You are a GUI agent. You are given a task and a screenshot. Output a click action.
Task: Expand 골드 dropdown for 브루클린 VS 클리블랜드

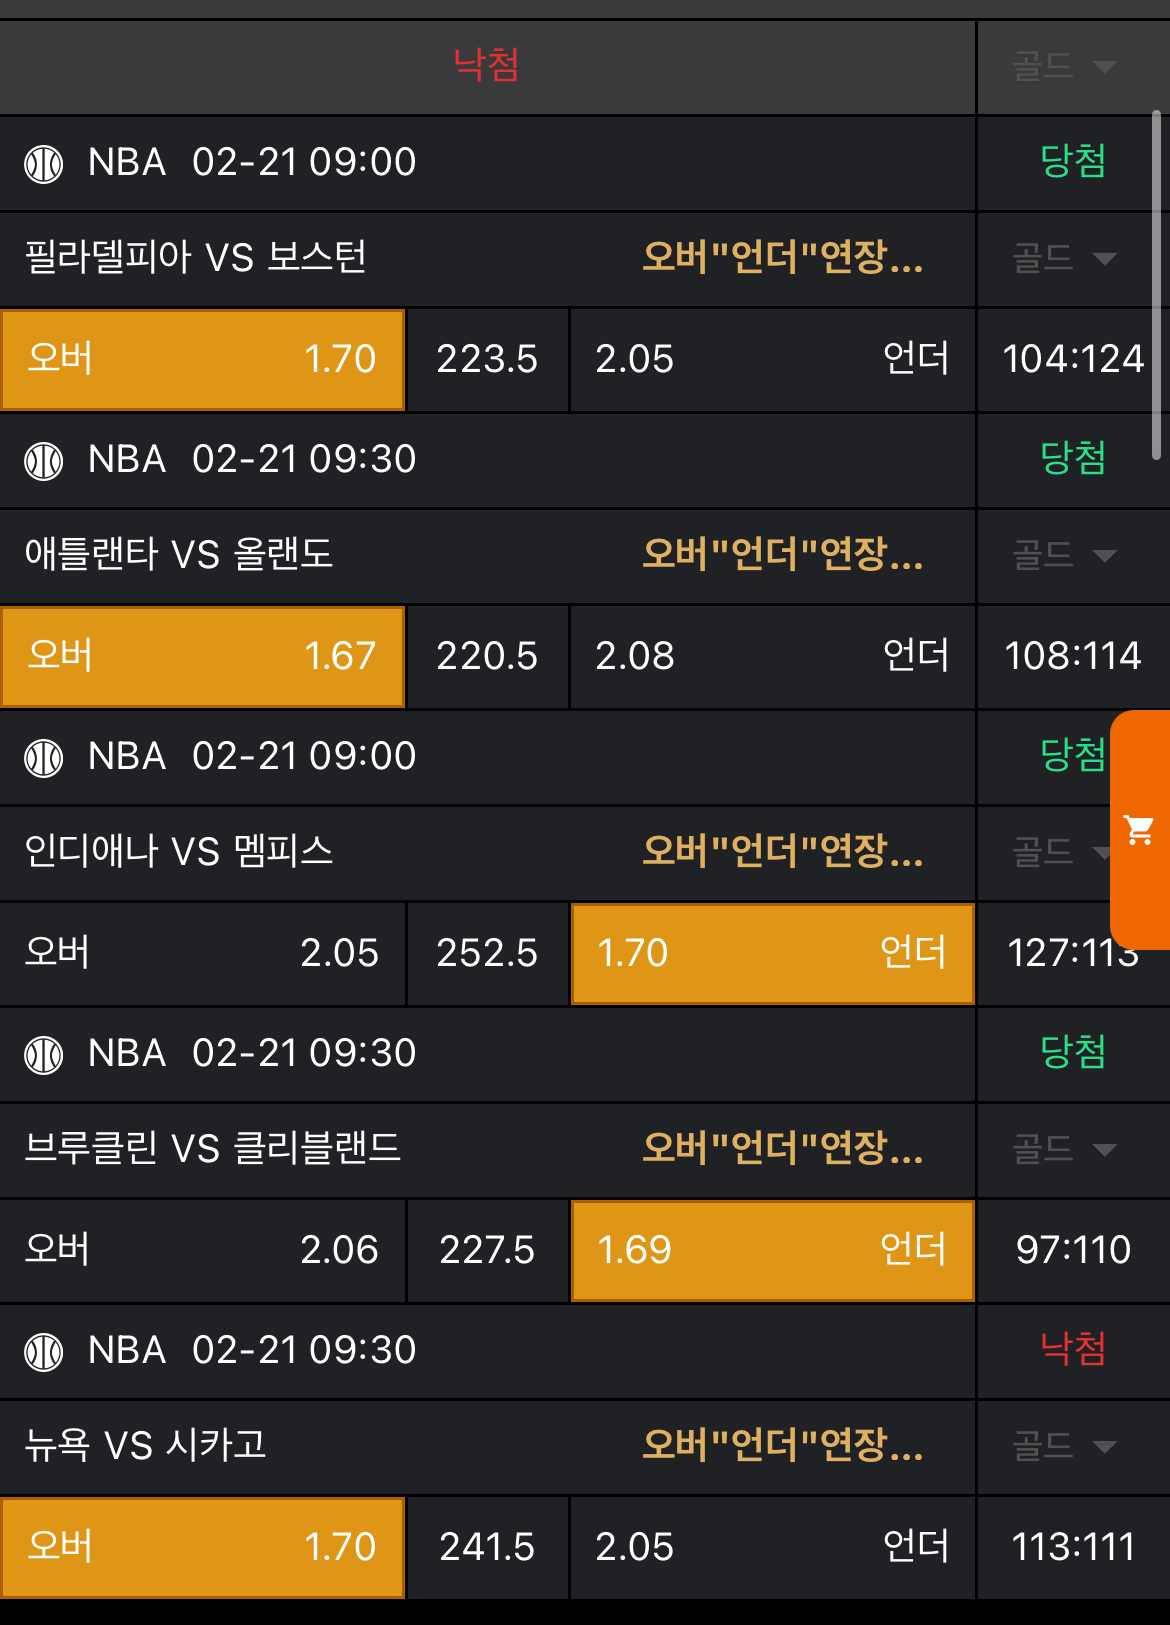coord(1064,1149)
